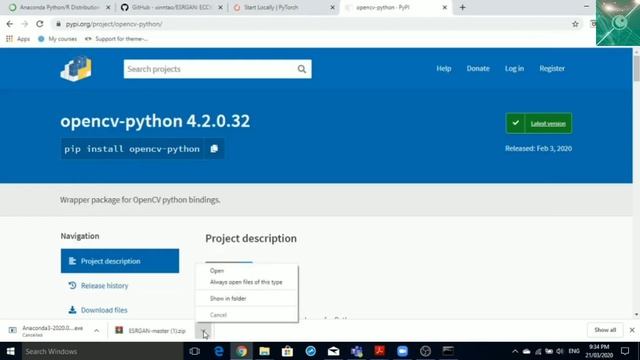Open File Explorer from the taskbar
The height and width of the screenshot is (360, 640).
click(x=264, y=351)
